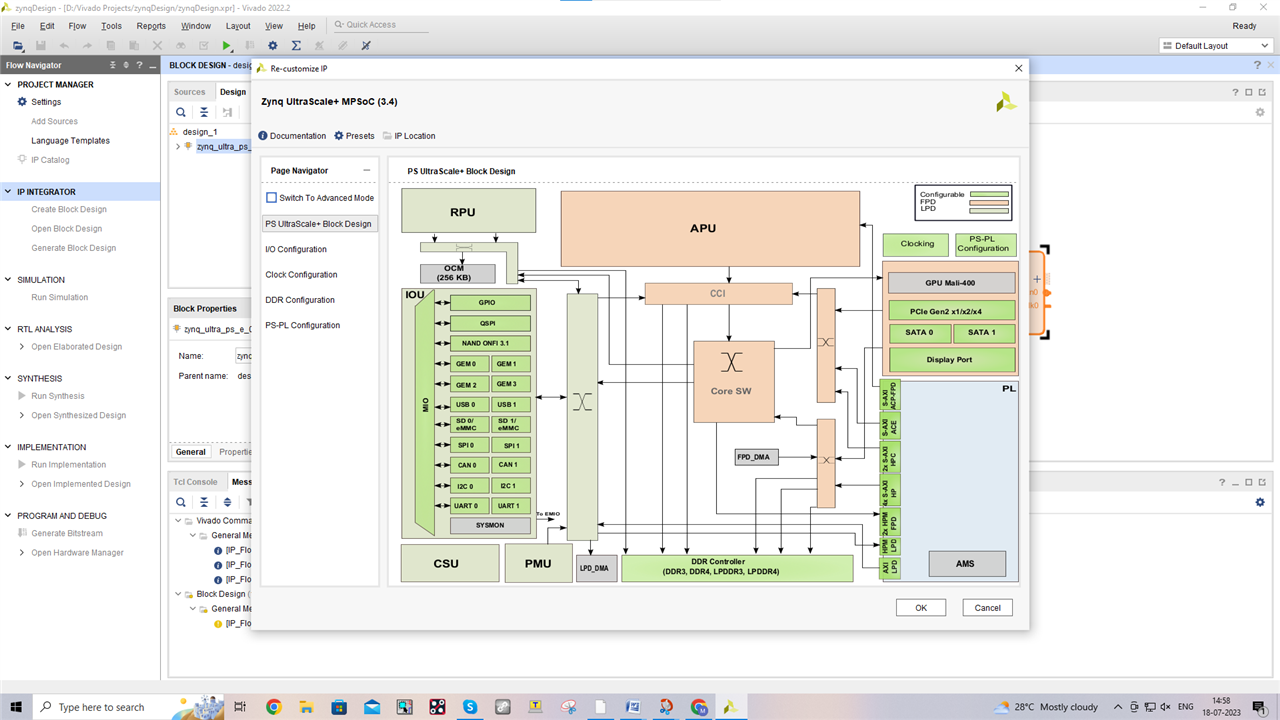This screenshot has width=1280, height=720.
Task: Open Settings gear in the main toolbar
Action: coord(273,46)
